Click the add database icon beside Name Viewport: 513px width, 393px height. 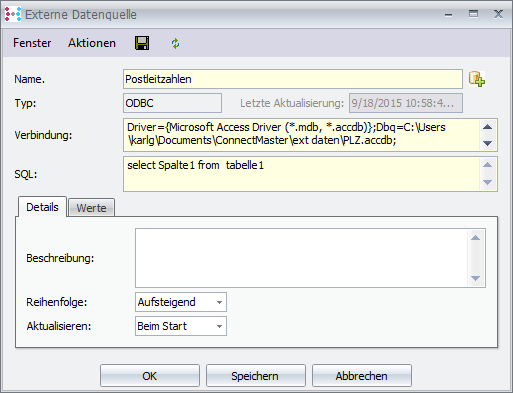477,79
